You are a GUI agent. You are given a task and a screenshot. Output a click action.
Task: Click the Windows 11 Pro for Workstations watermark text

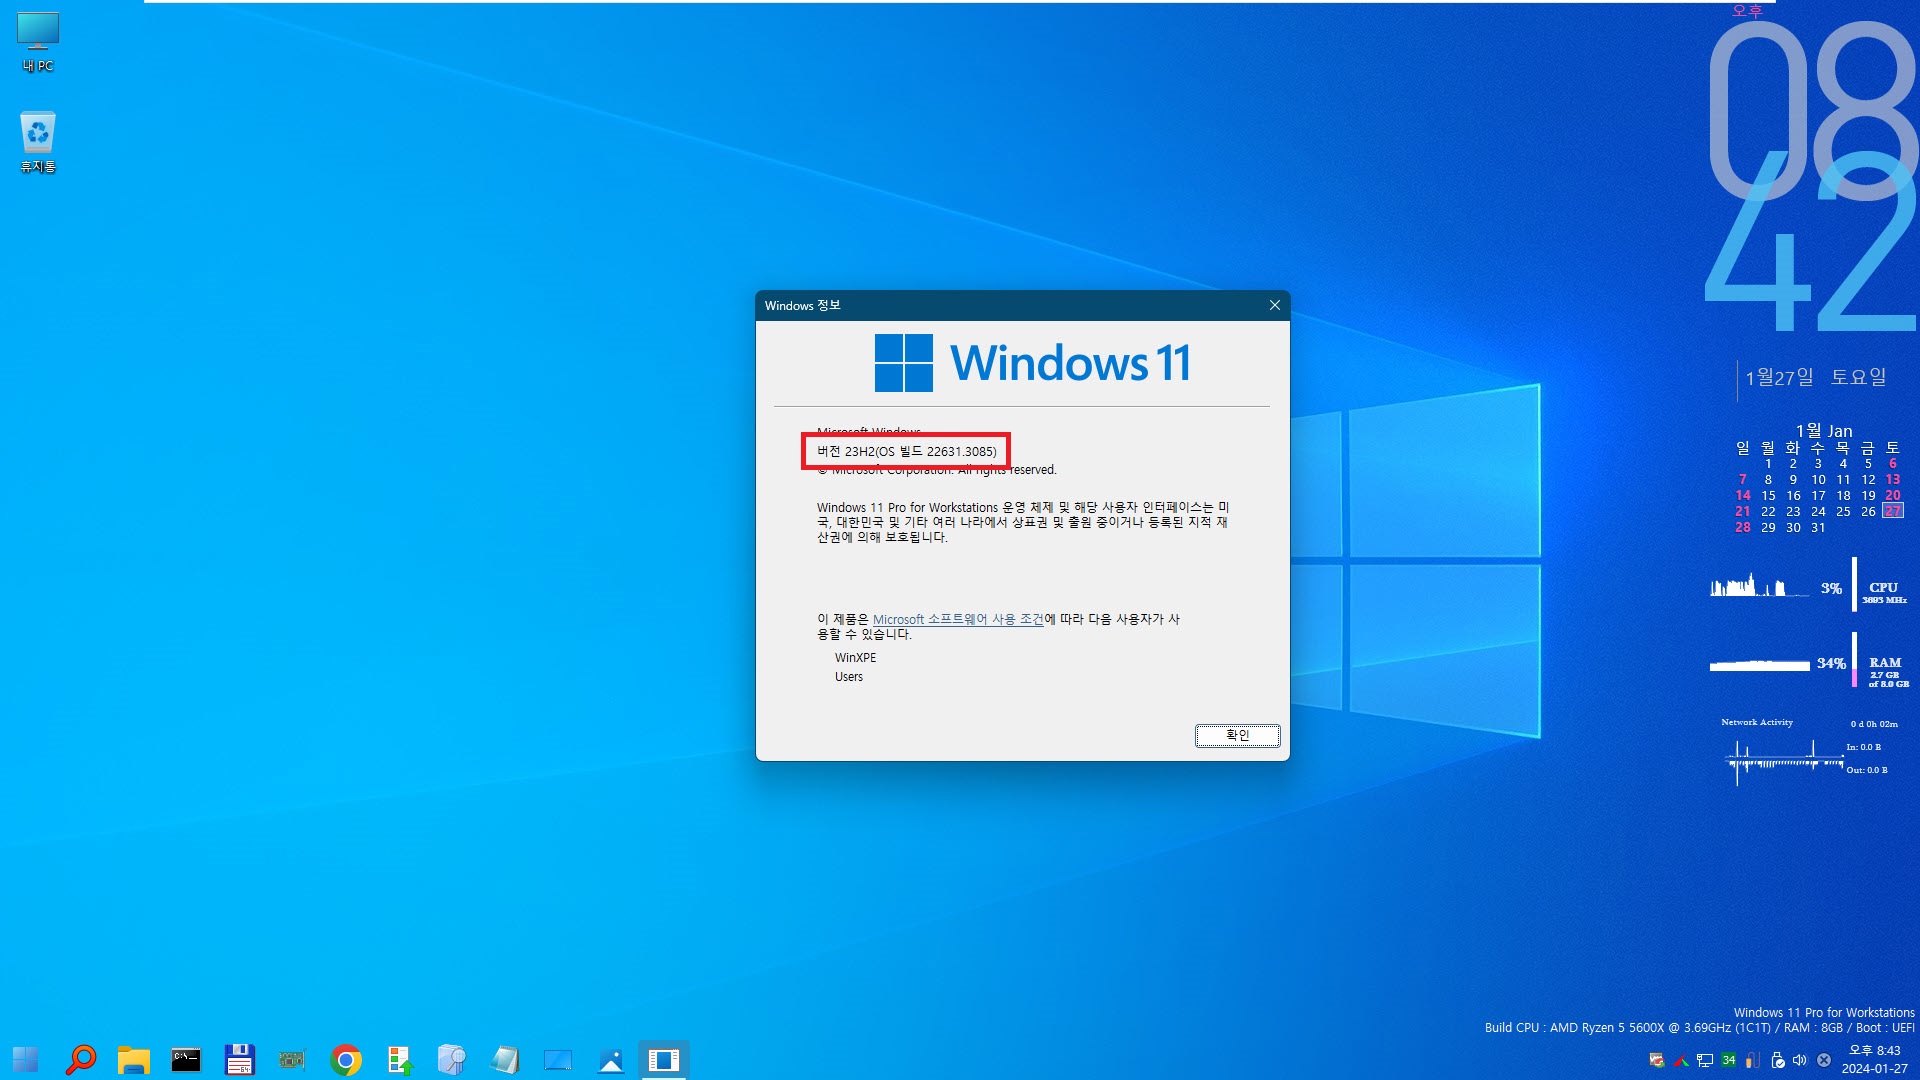1824,1012
